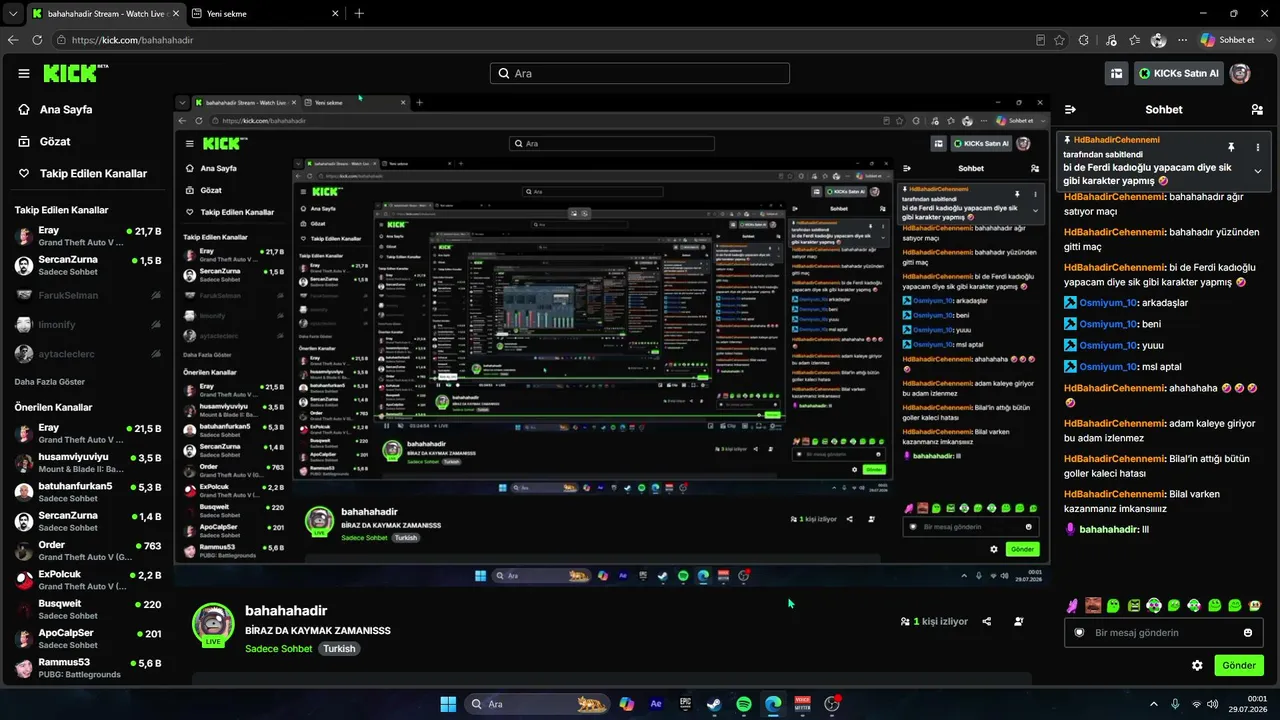Image resolution: width=1280 pixels, height=720 pixels.
Task: Open pinned message three-dot options
Action: pyautogui.click(x=1258, y=147)
